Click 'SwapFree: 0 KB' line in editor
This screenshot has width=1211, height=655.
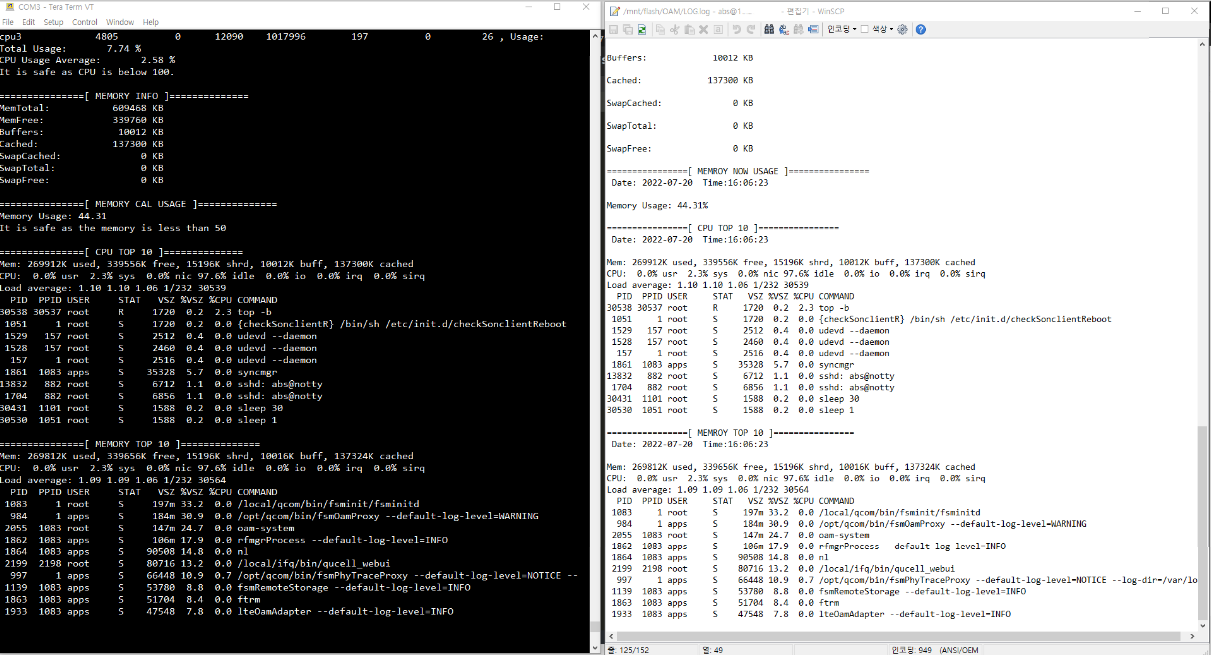click(x=680, y=148)
